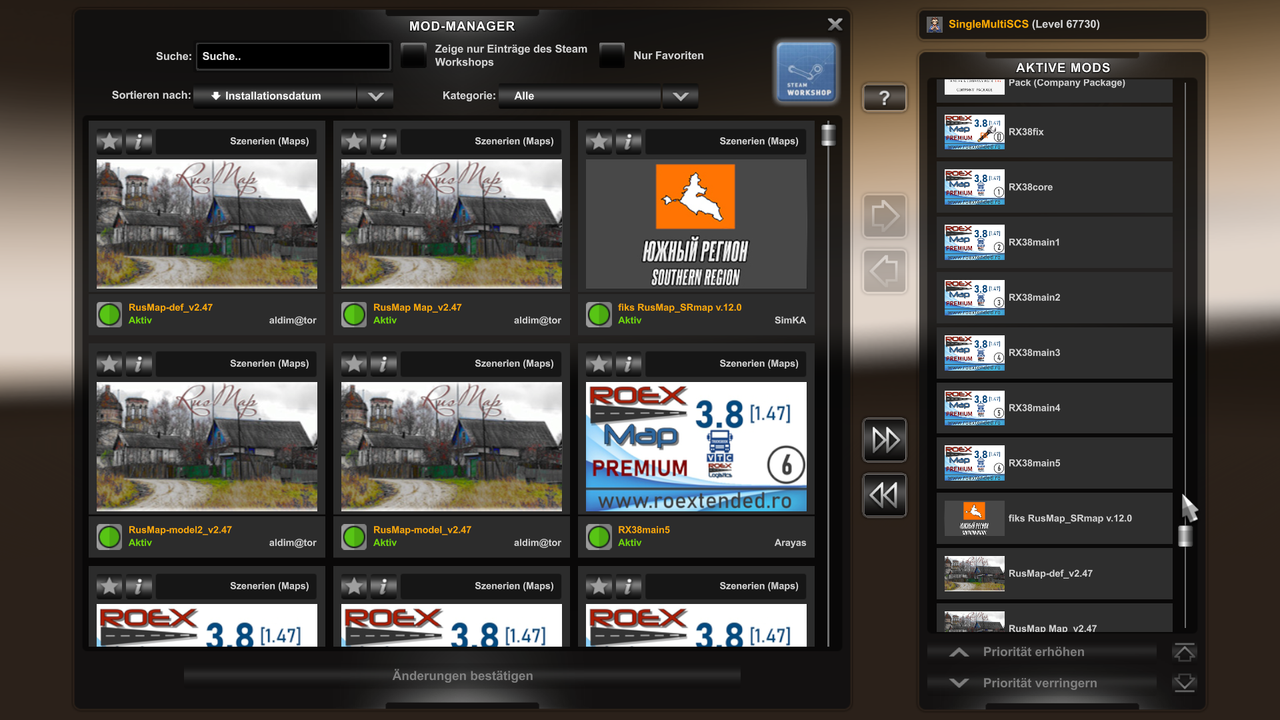Select RX38main2 in active mods
This screenshot has width=1280, height=720.
pos(1054,297)
